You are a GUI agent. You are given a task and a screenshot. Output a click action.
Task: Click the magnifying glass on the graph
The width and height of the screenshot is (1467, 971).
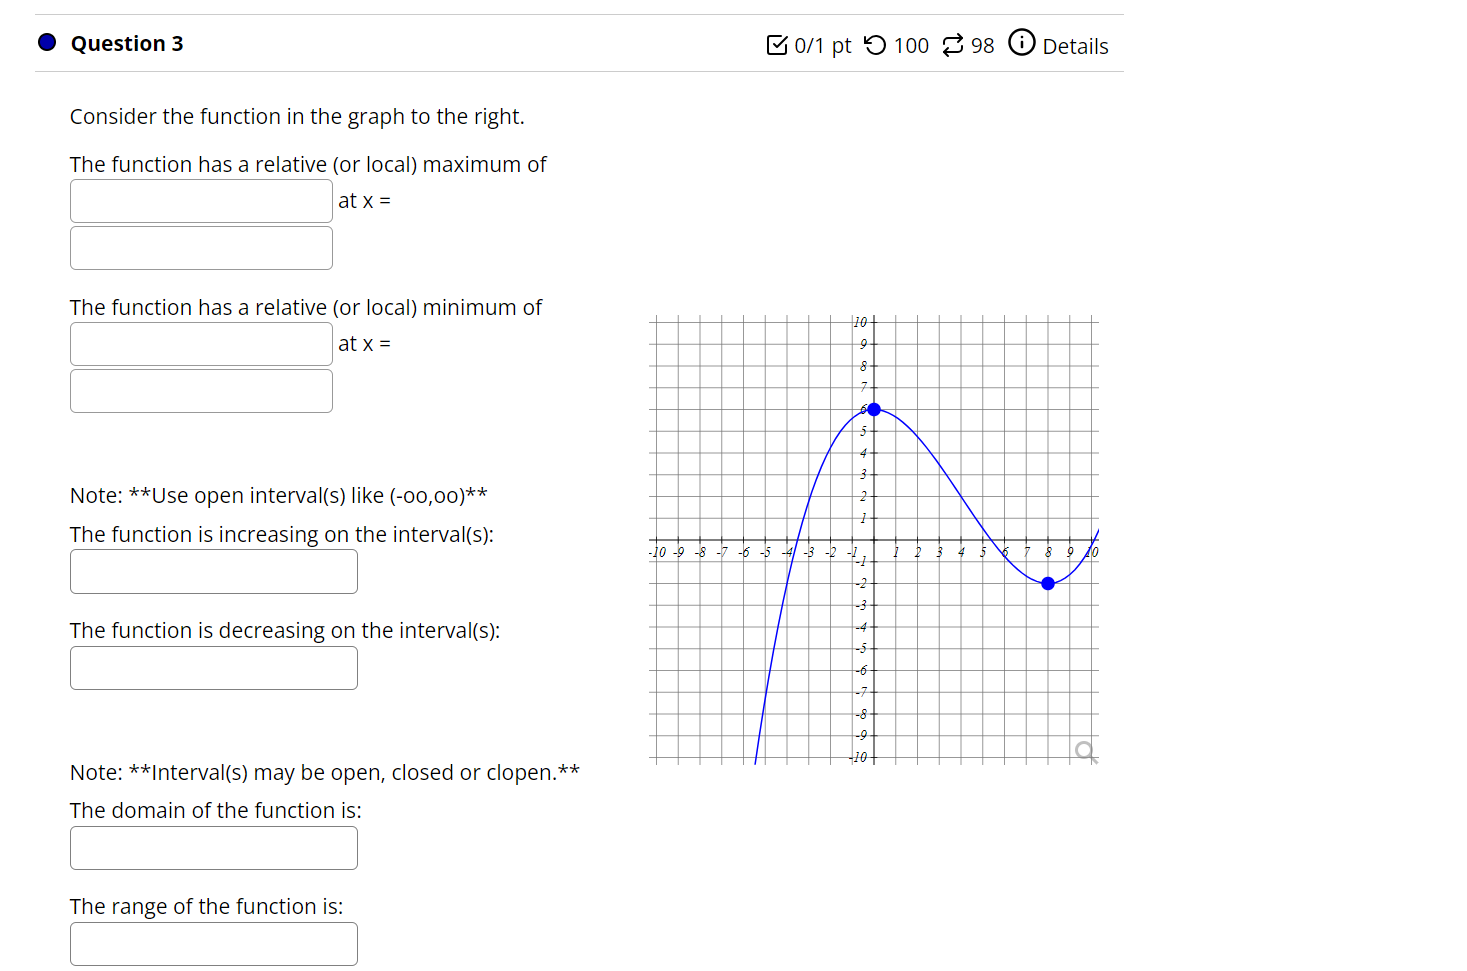1084,749
